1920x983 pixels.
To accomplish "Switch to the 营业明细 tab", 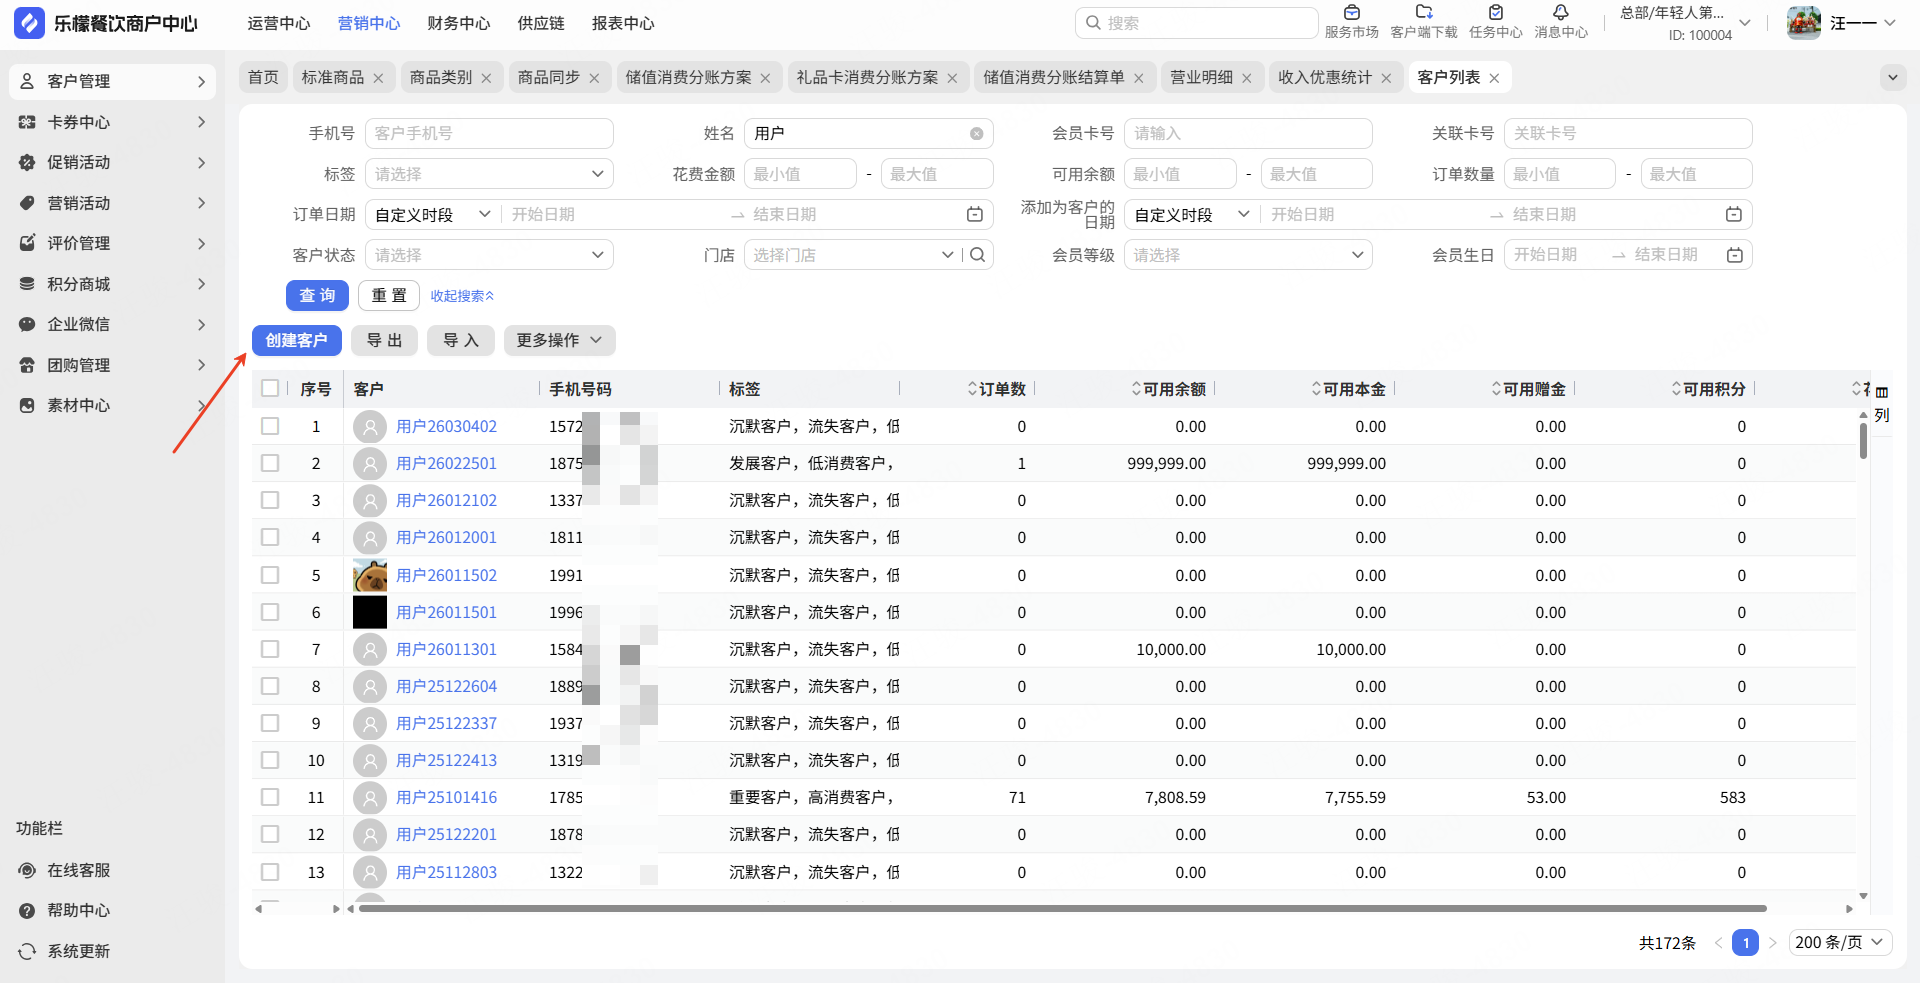I will point(1201,77).
